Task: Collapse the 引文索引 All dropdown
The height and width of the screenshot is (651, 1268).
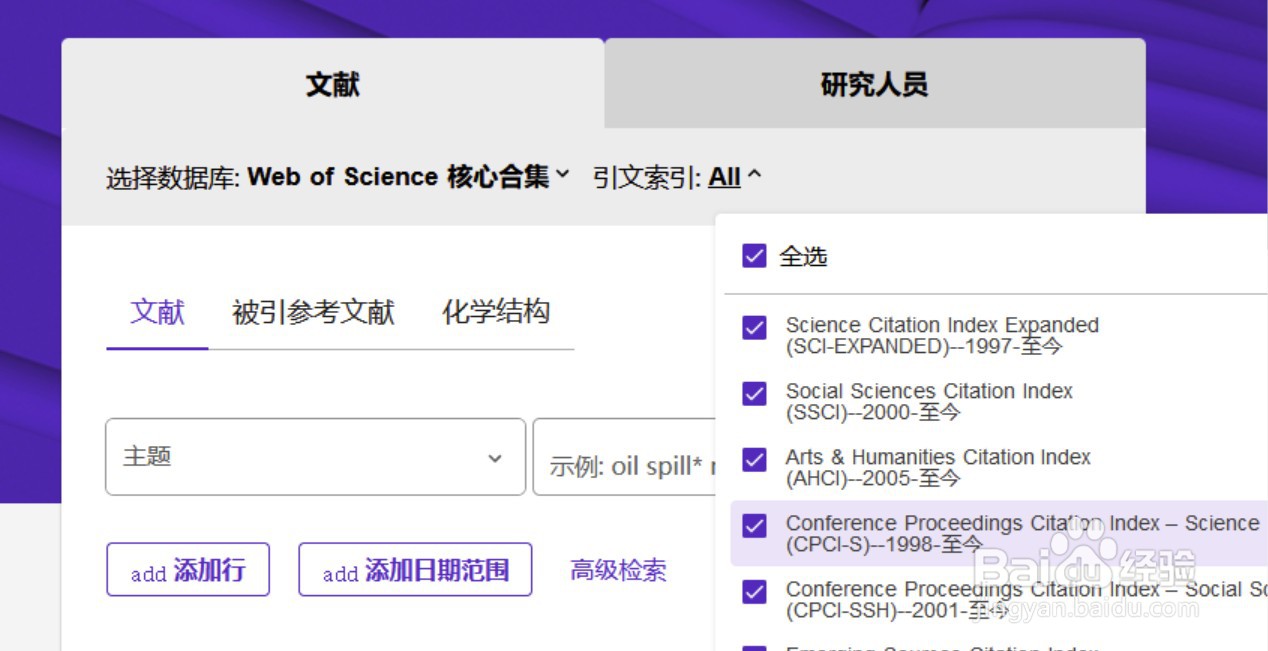Action: coord(734,178)
